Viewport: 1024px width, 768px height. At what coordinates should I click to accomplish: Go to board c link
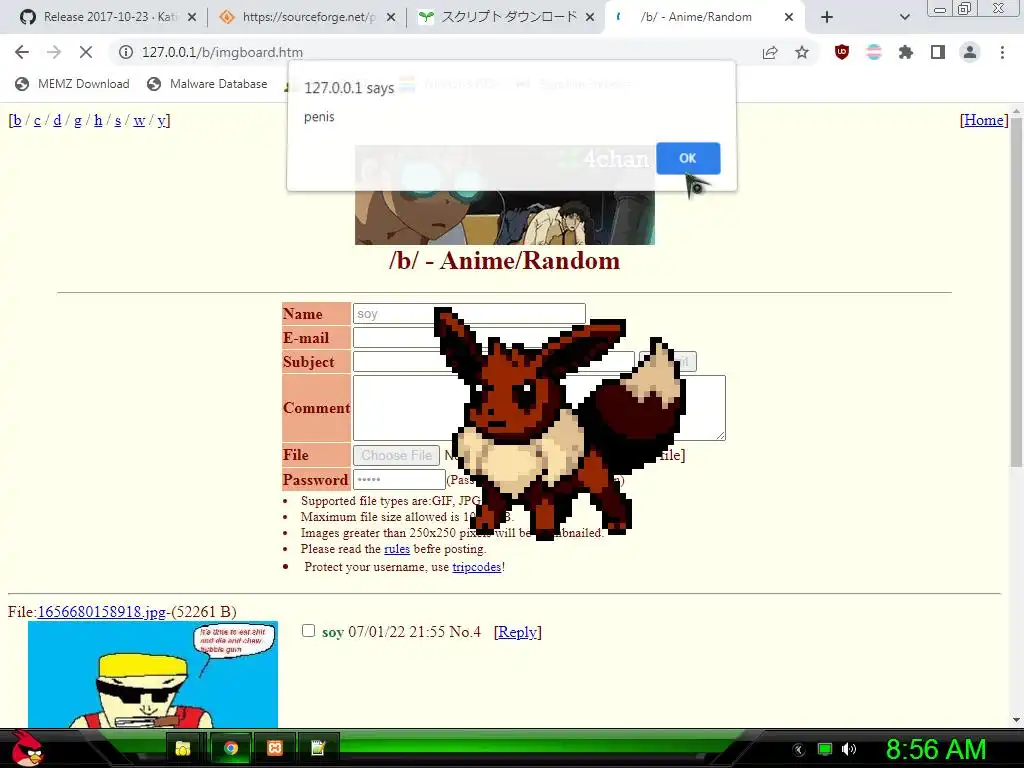(x=37, y=120)
